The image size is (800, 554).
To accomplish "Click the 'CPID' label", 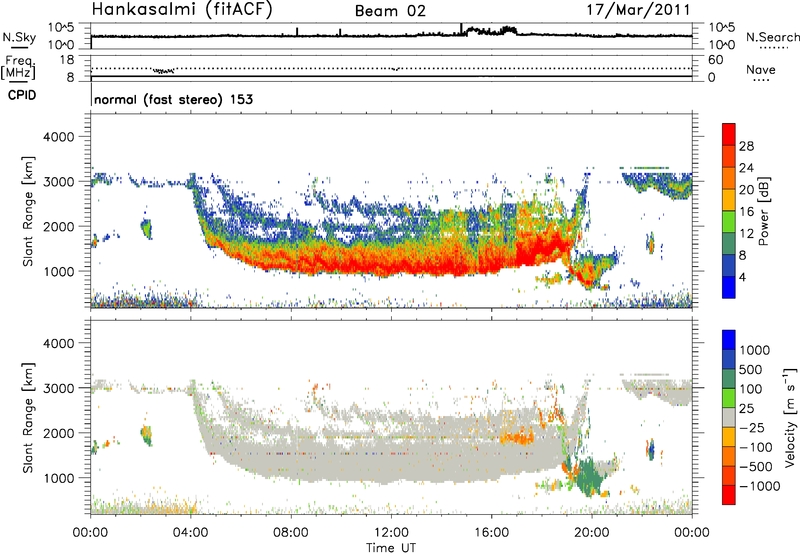I will coord(22,95).
